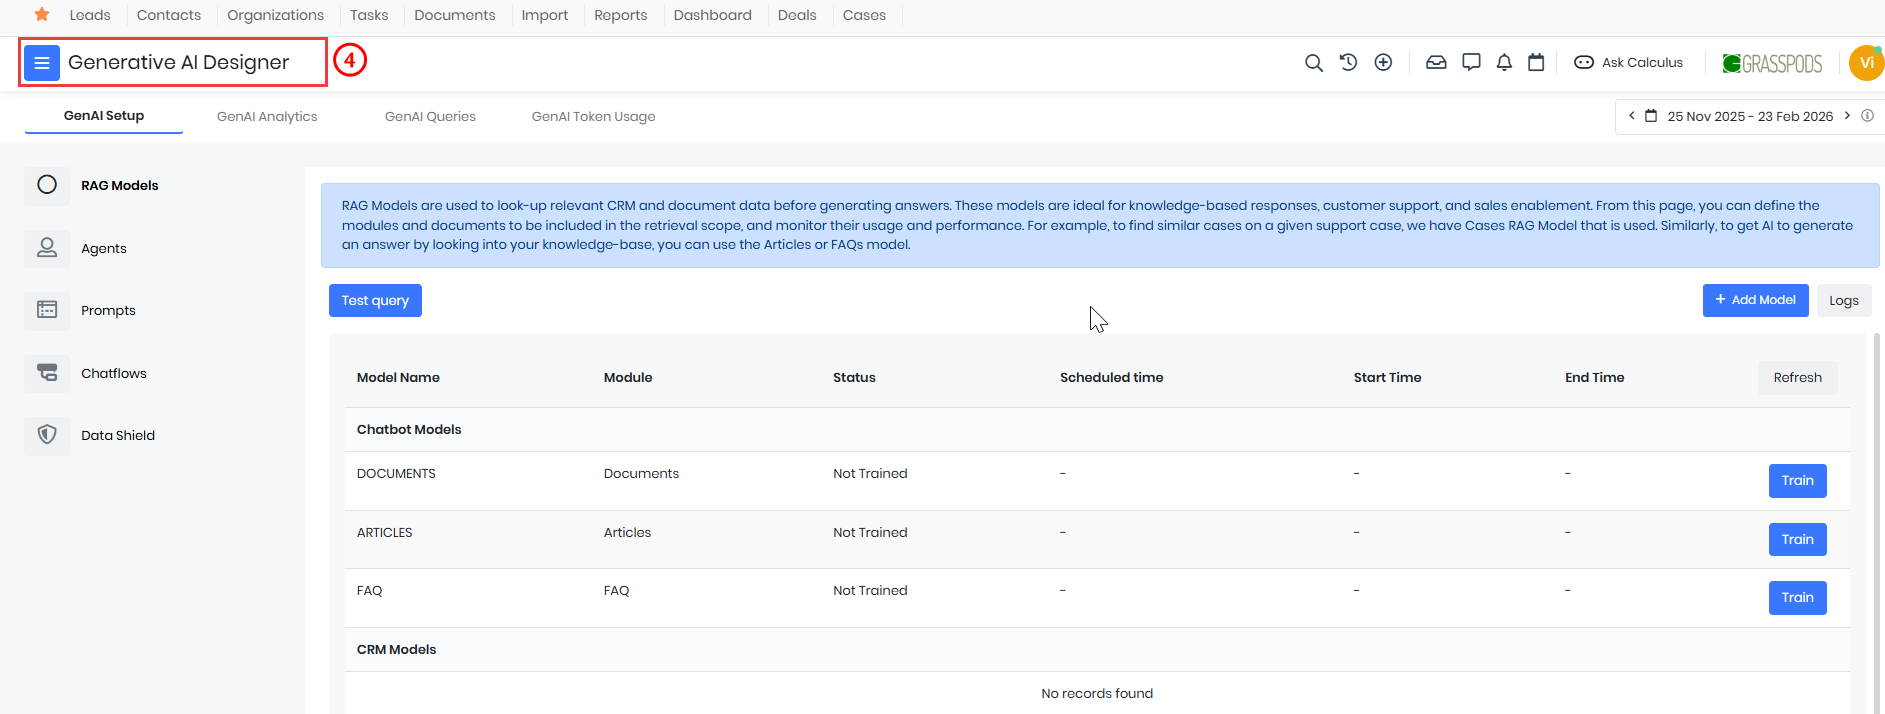Screen dimensions: 1885x714
Task: Click the favorites star icon
Action: [42, 15]
